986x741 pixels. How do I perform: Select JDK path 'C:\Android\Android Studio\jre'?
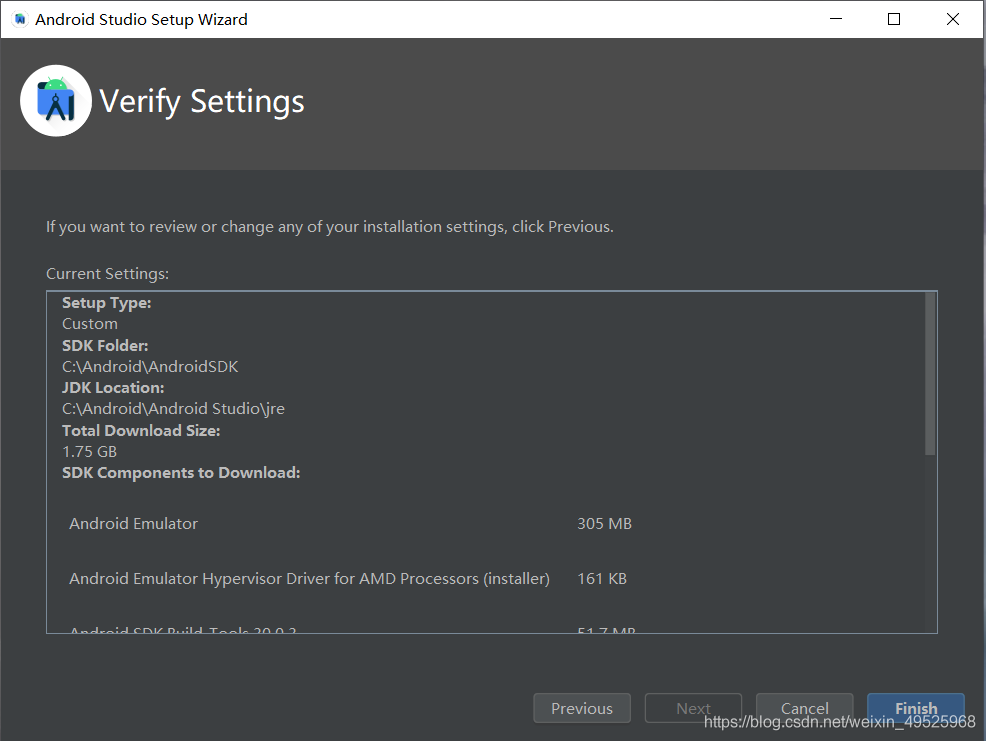tap(174, 409)
